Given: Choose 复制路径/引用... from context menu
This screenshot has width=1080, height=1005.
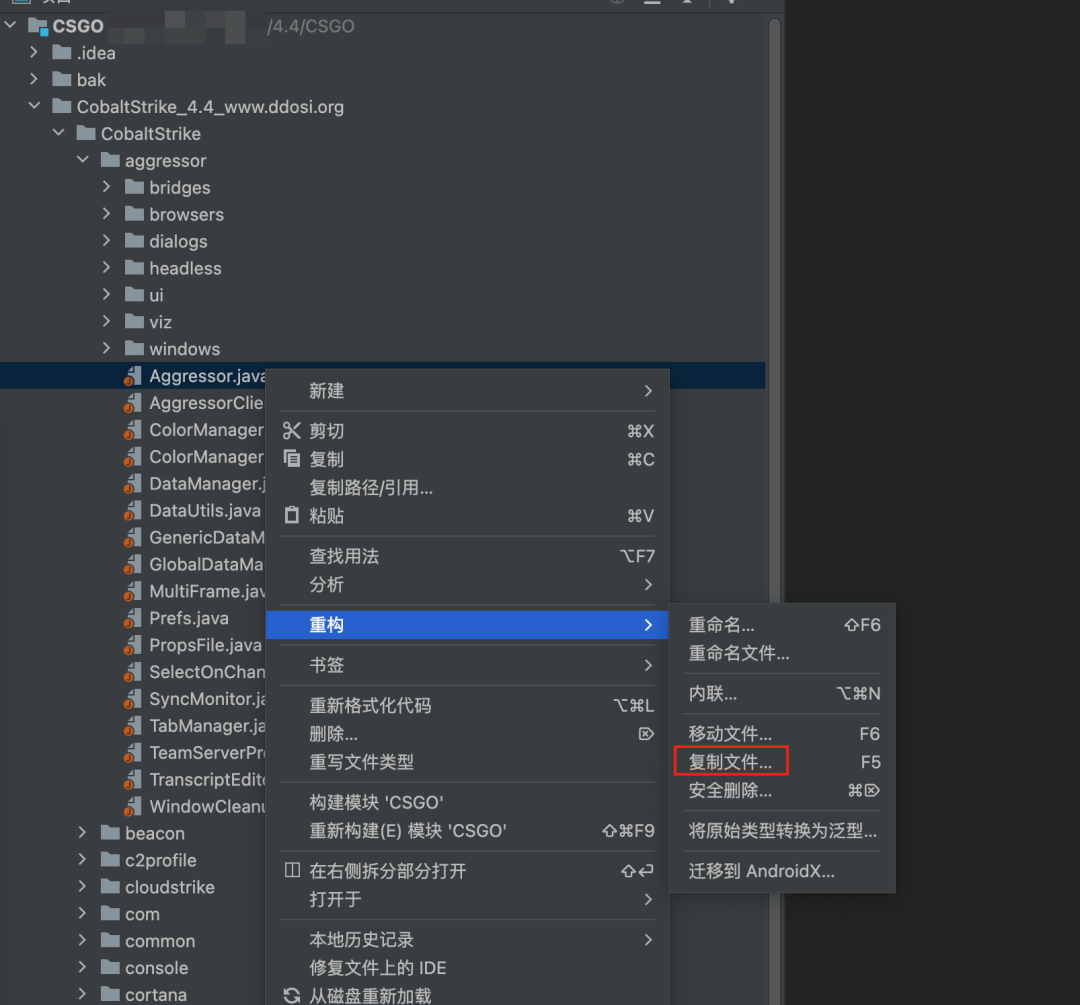Looking at the screenshot, I should [467, 488].
